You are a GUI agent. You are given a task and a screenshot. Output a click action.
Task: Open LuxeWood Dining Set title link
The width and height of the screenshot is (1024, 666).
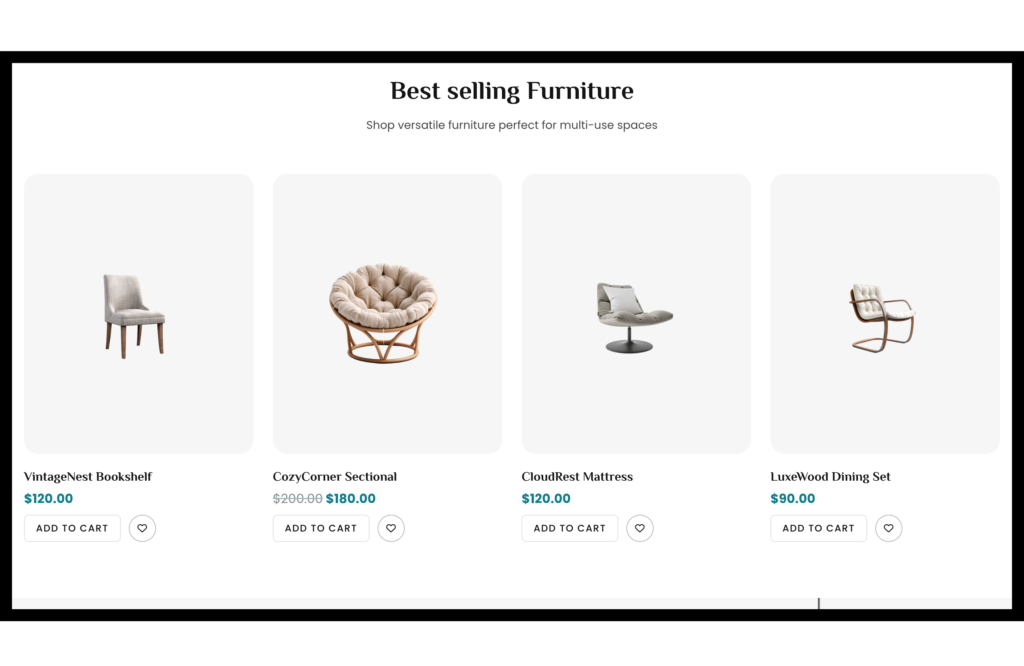pyautogui.click(x=830, y=477)
